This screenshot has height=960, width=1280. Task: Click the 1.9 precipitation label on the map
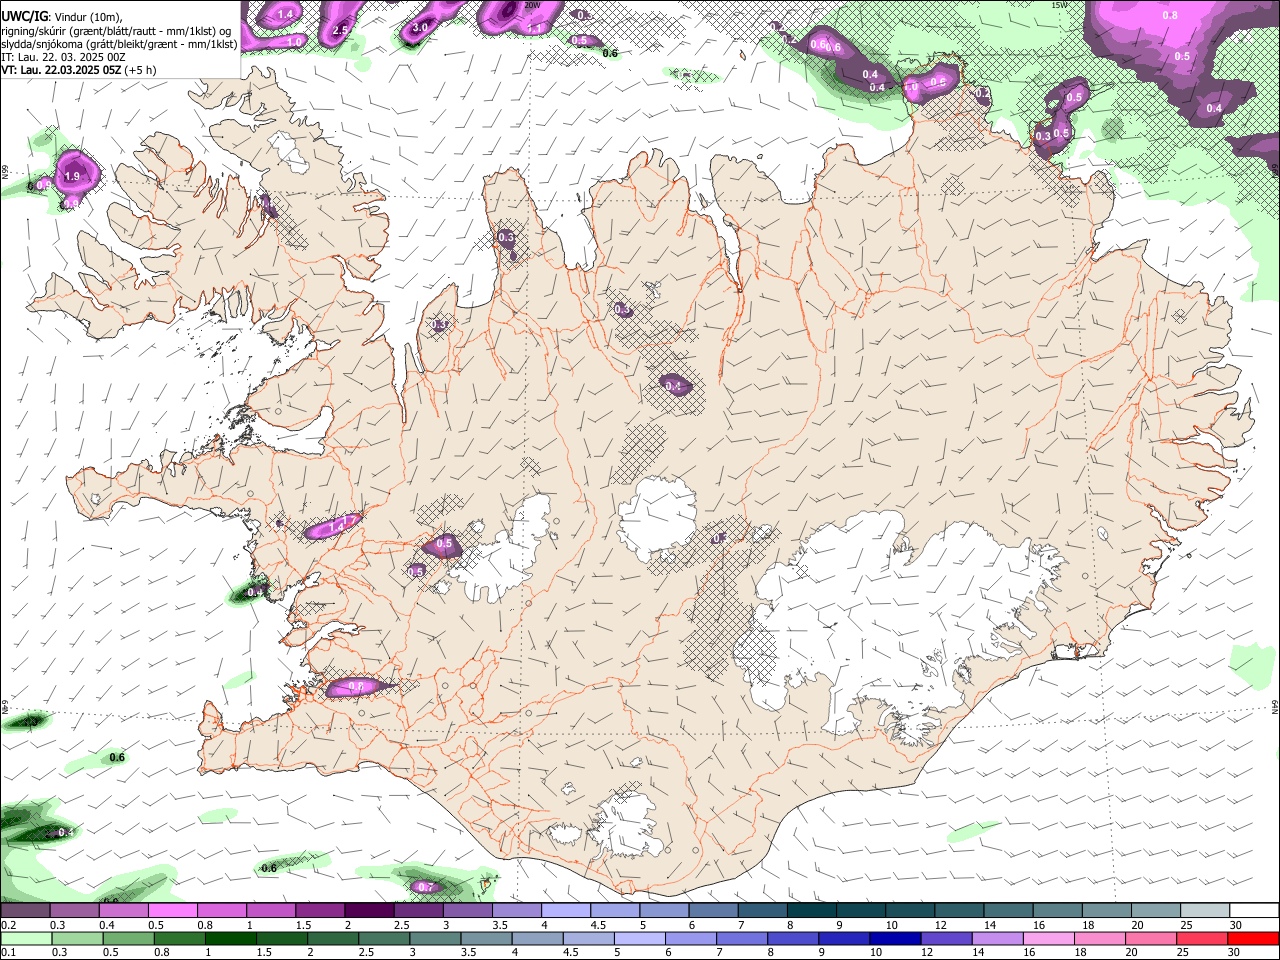(x=72, y=177)
